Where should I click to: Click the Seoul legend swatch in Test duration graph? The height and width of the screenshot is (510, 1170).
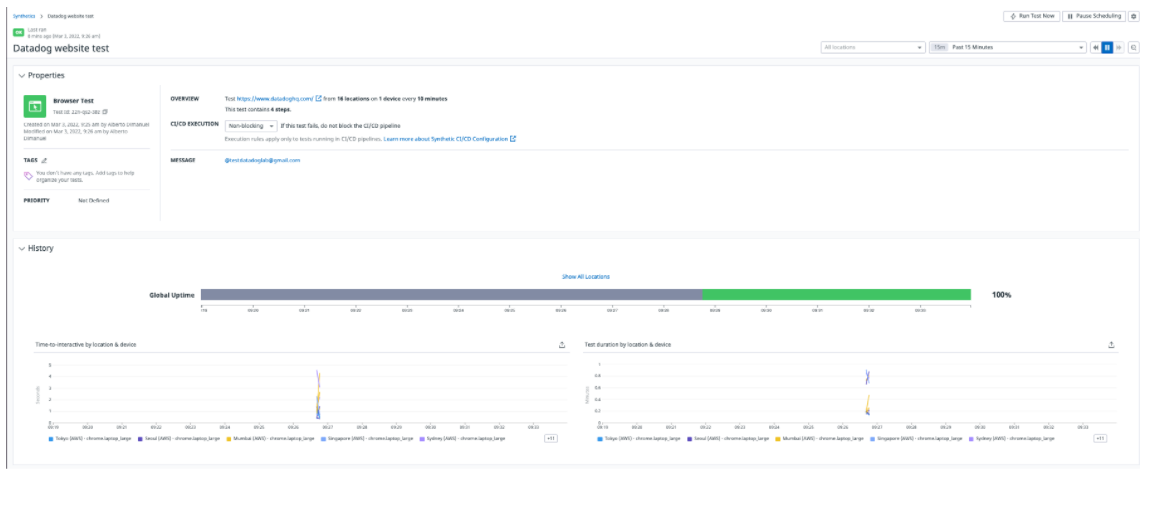pos(689,438)
